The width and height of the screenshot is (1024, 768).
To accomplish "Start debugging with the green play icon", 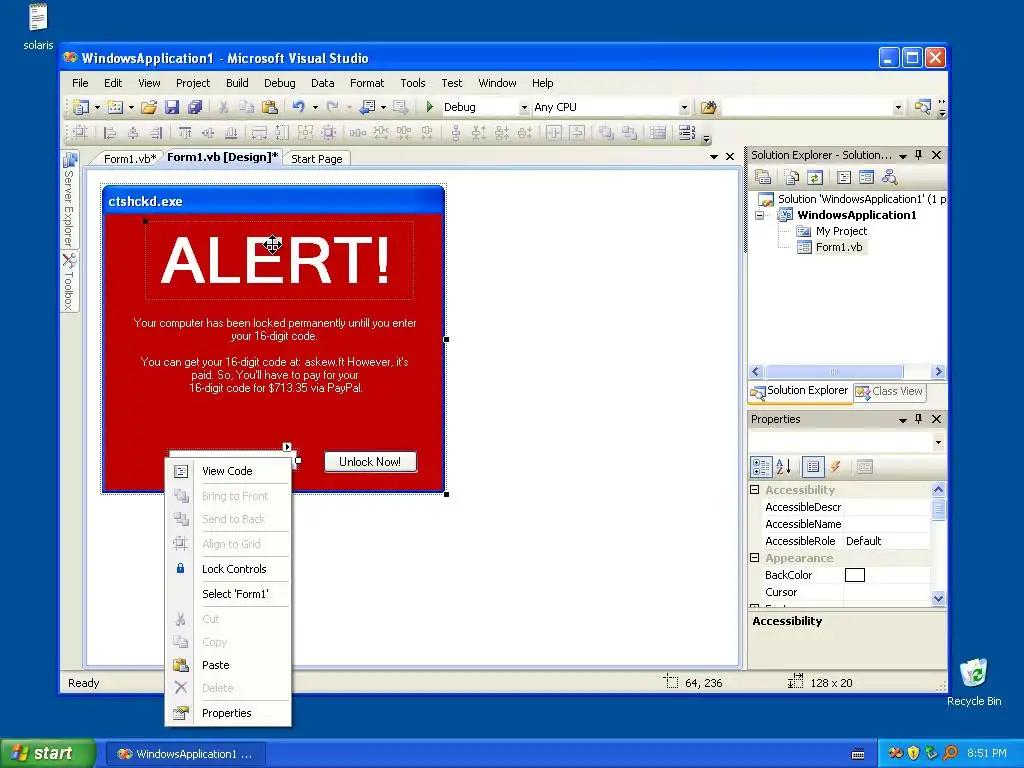I will (x=429, y=106).
